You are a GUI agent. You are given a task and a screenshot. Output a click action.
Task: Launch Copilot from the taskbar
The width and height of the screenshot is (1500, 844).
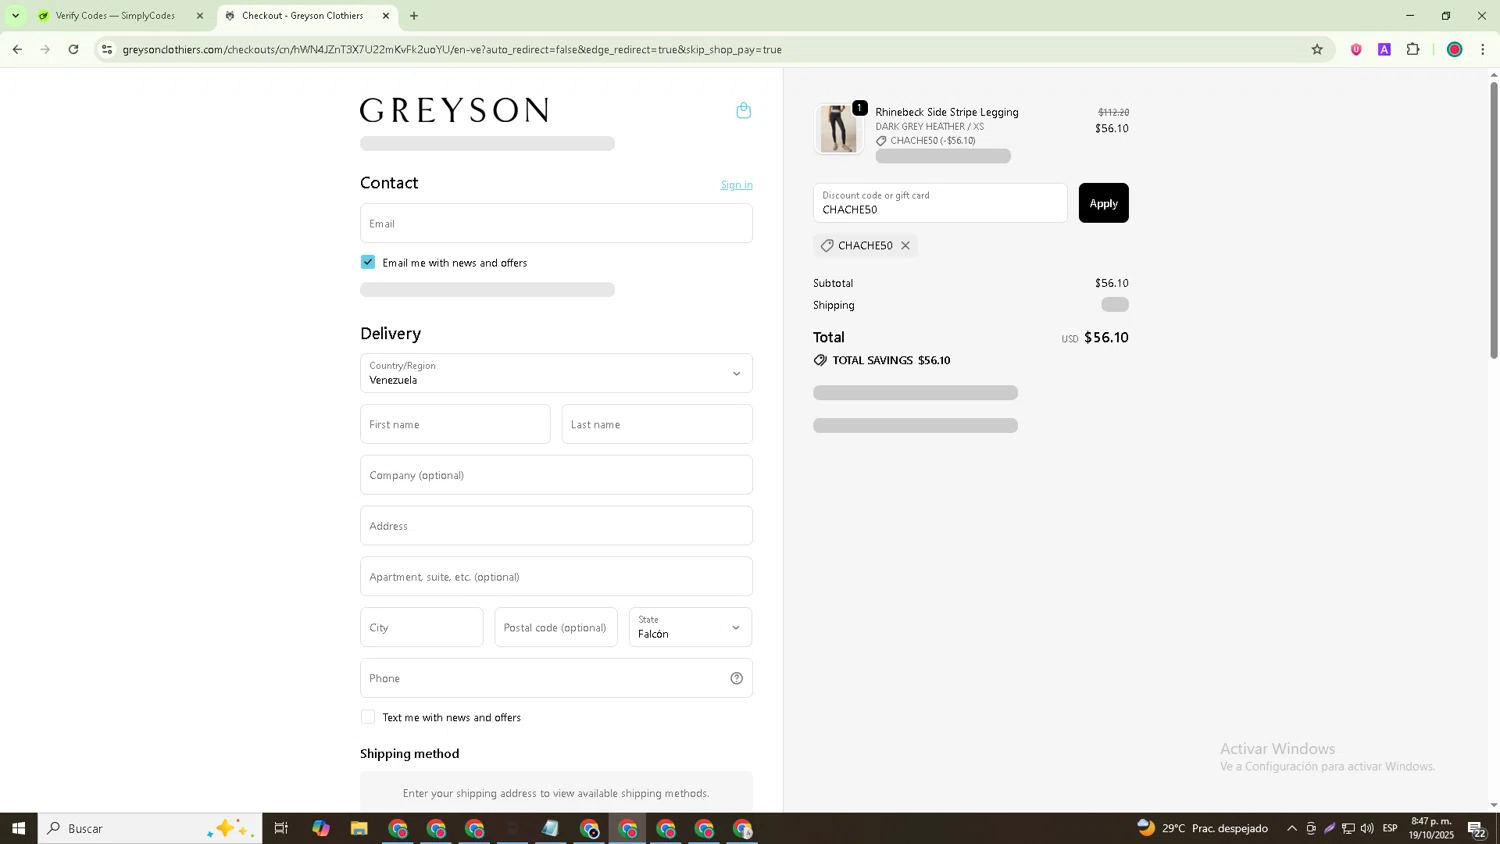320,828
